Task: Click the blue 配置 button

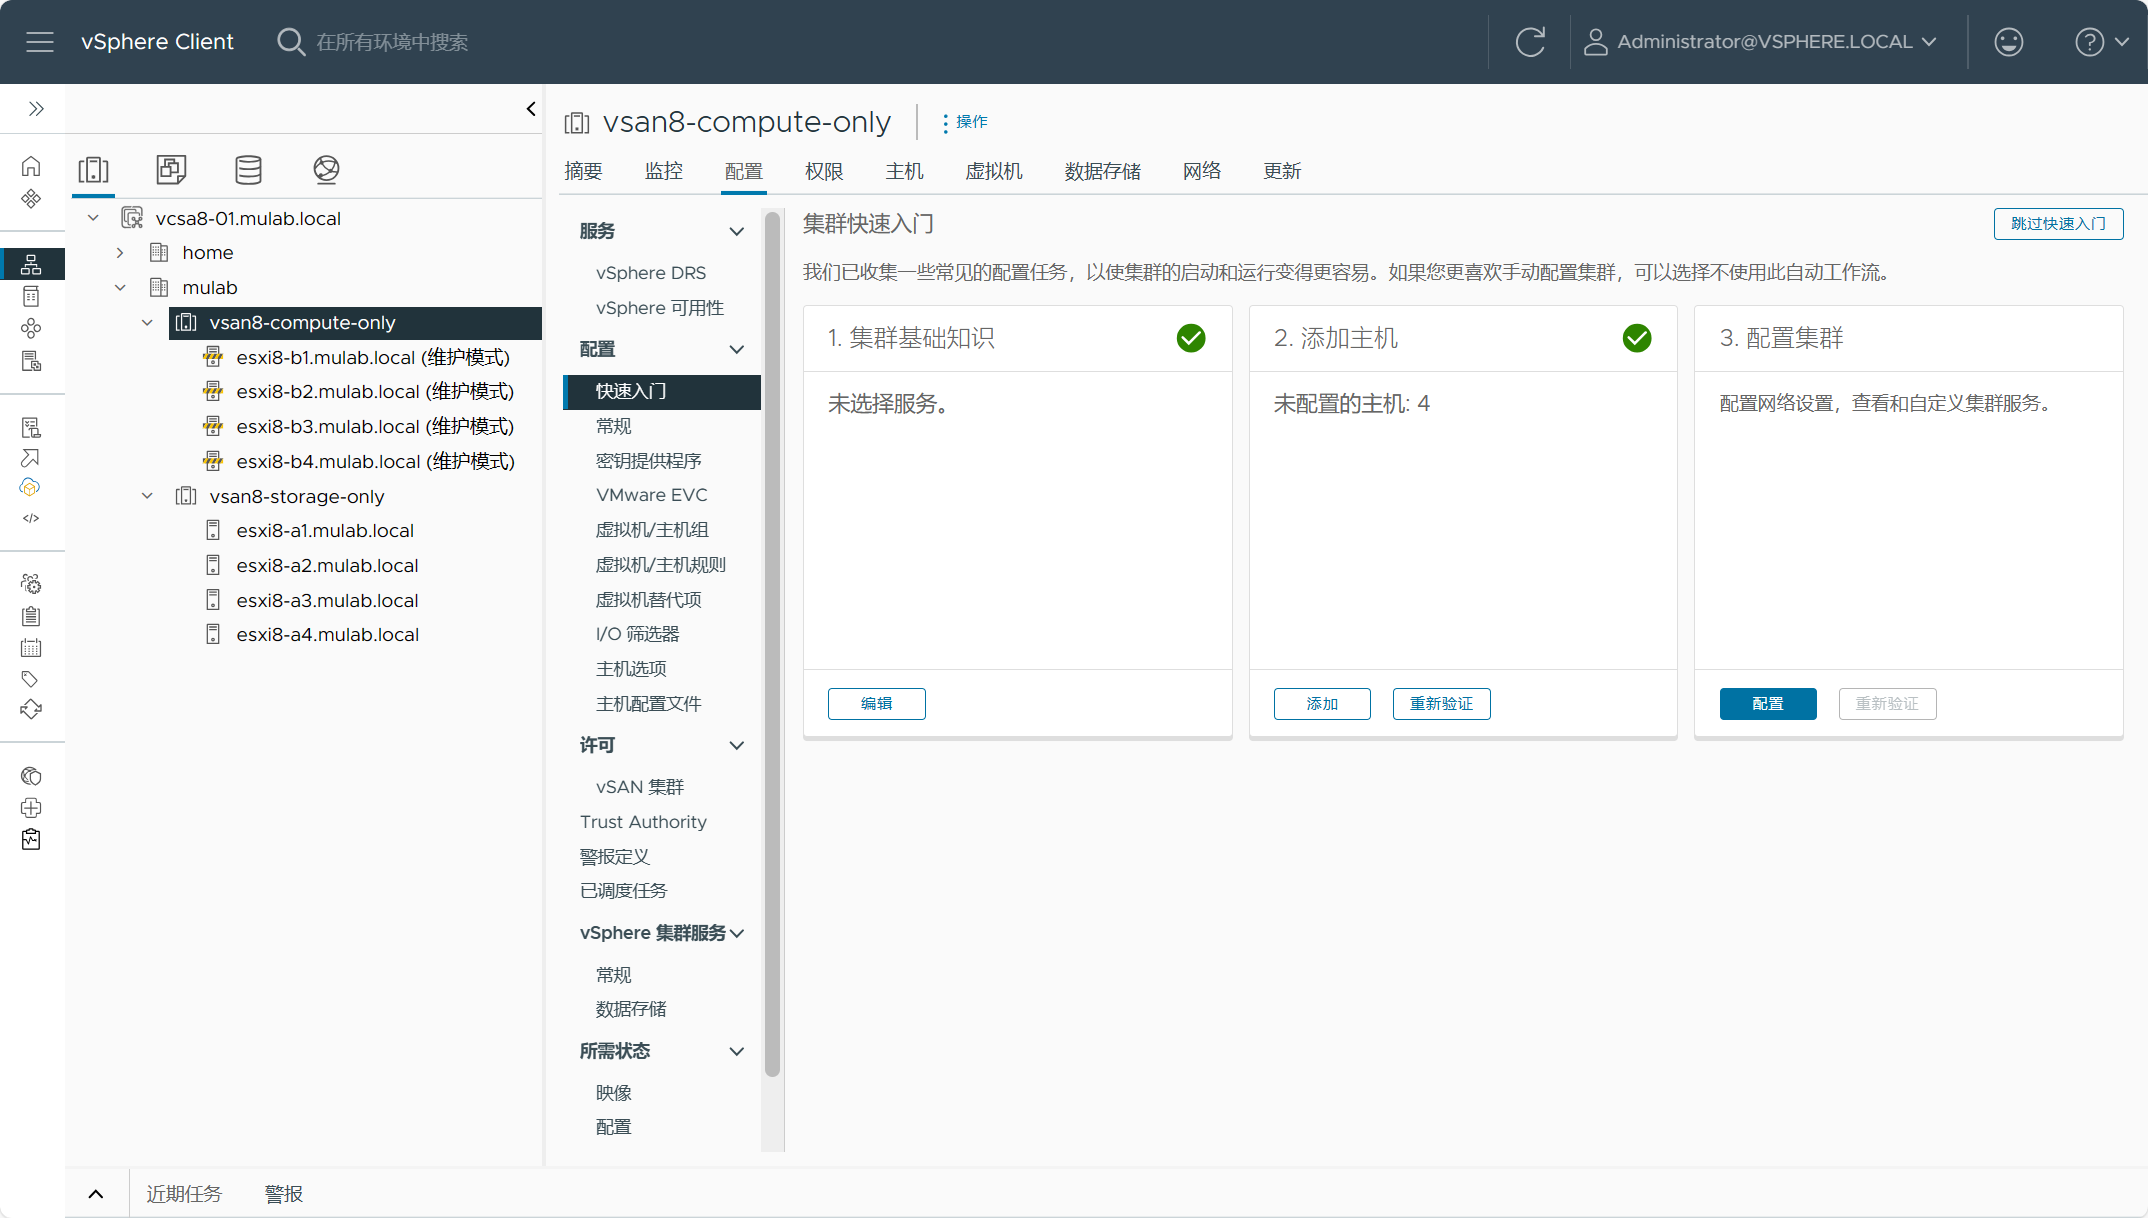Action: (x=1768, y=704)
